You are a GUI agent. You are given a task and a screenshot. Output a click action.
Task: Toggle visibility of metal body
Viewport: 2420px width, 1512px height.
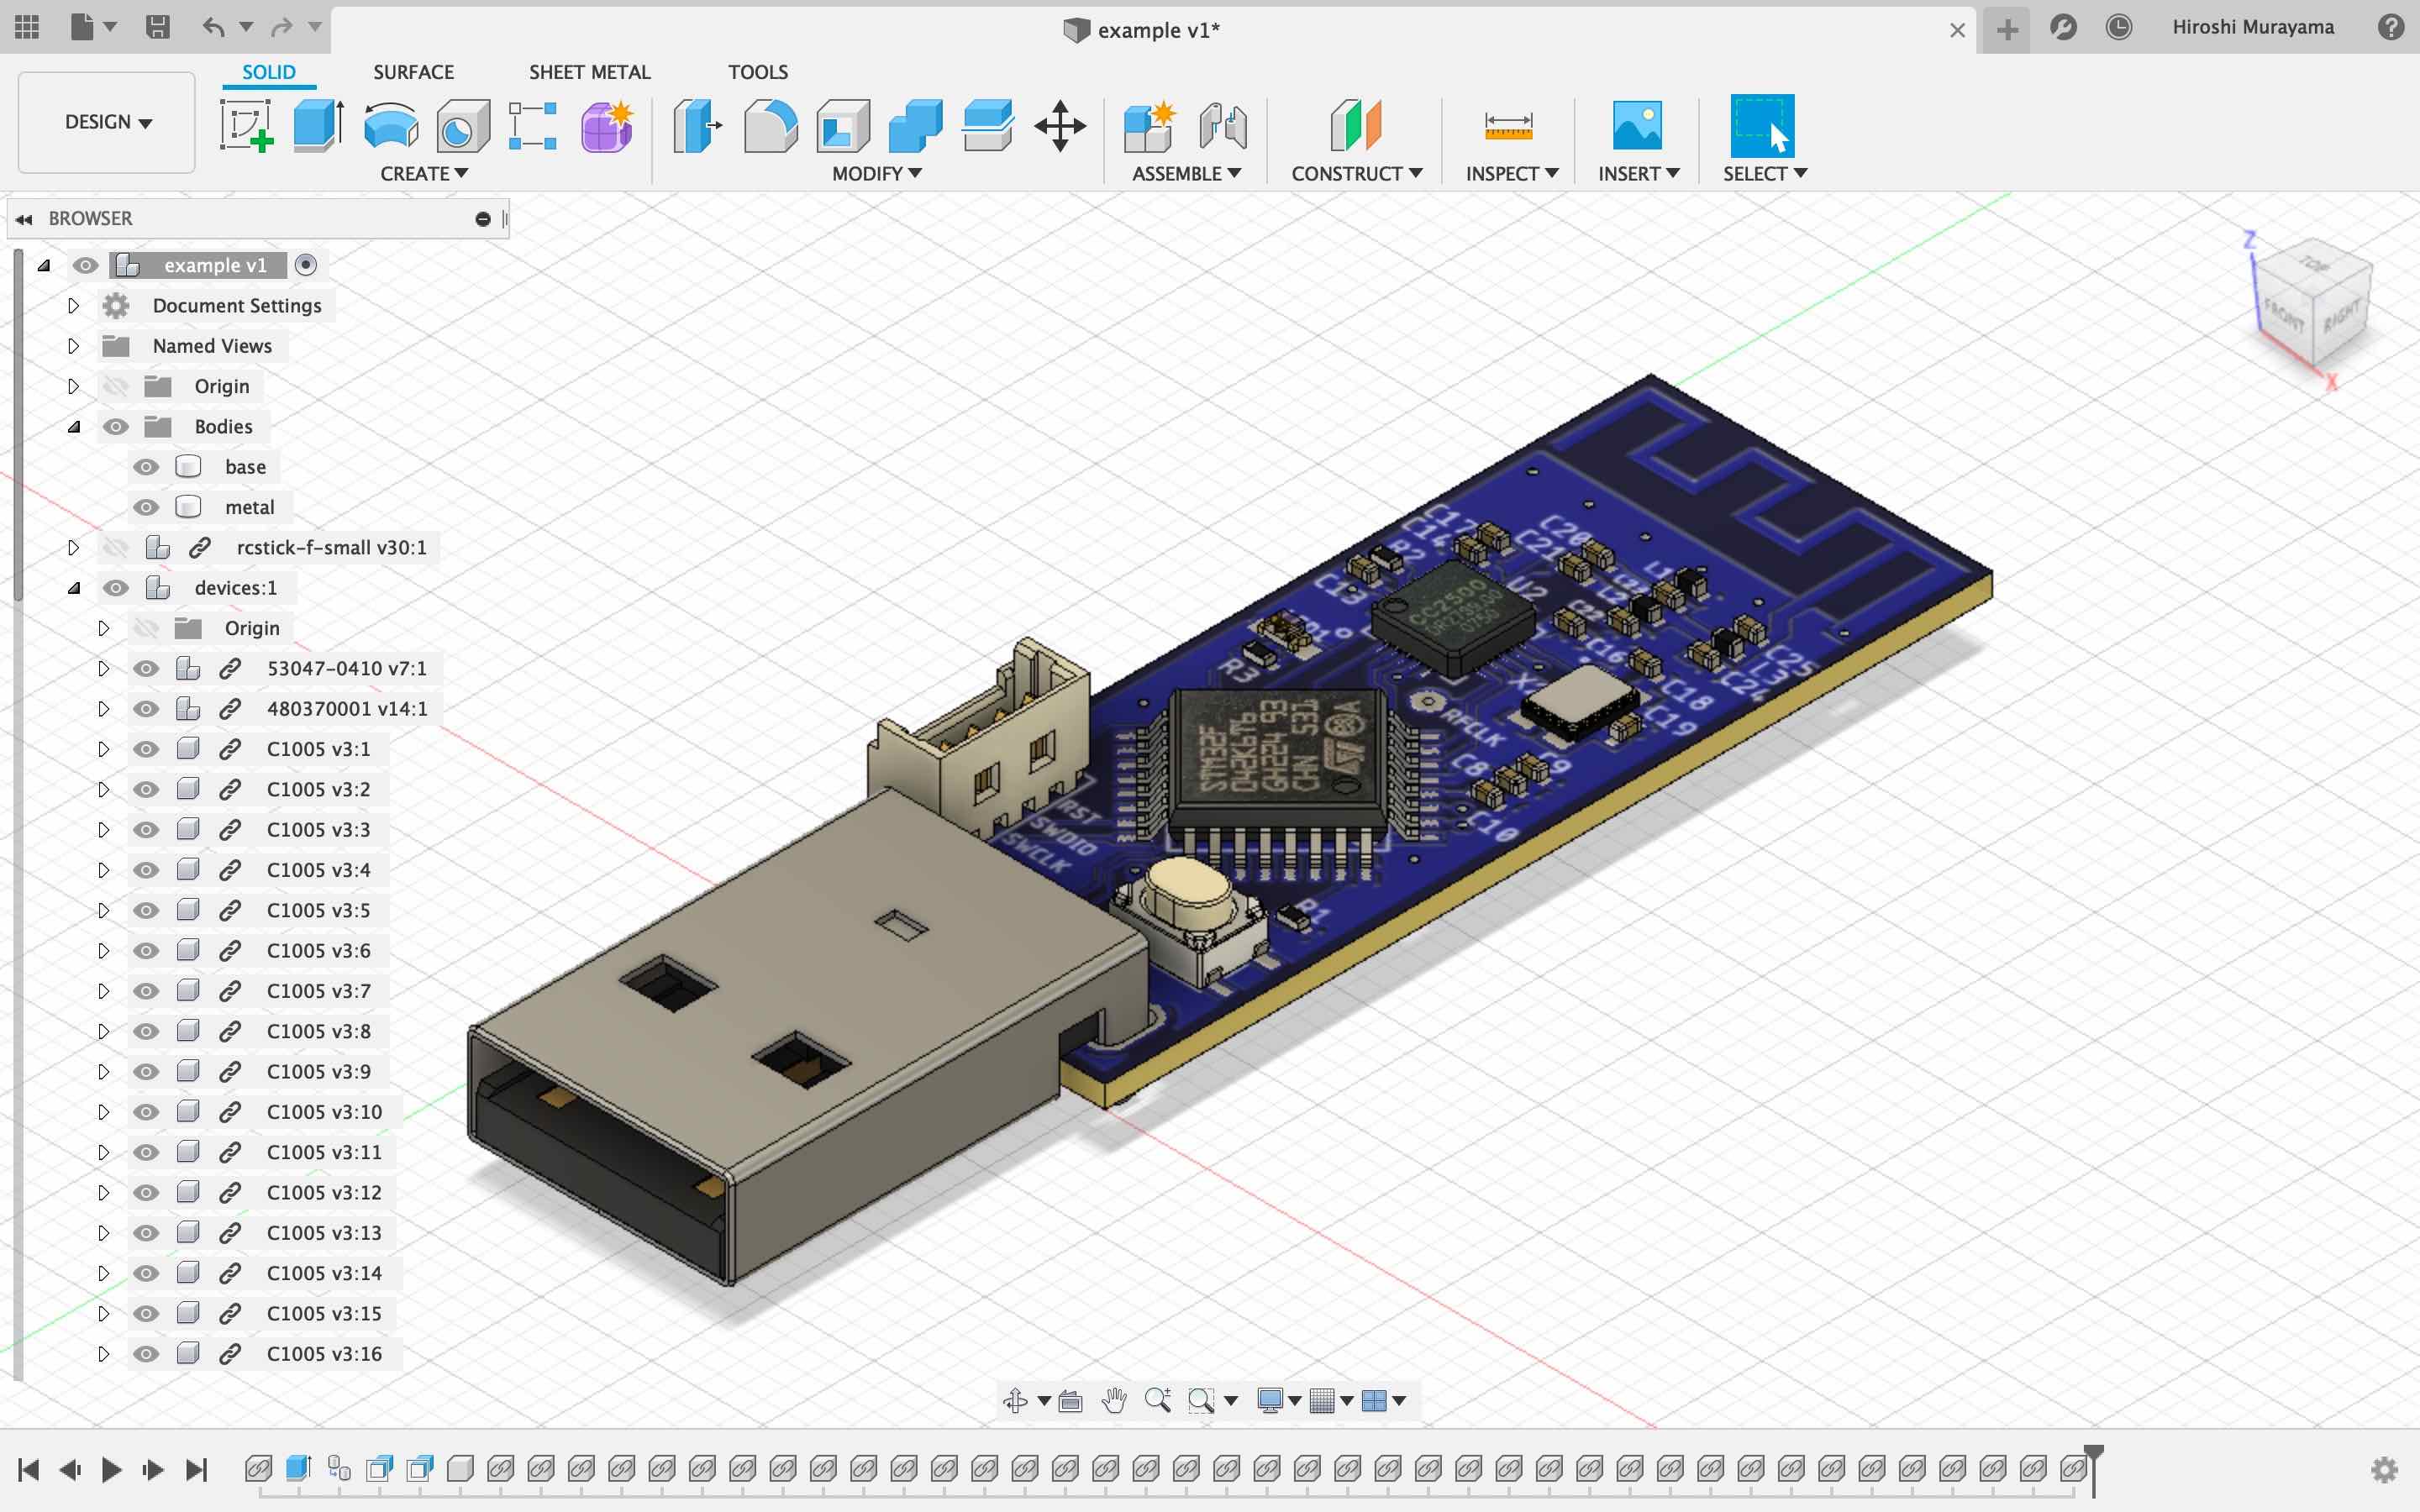coord(146,507)
